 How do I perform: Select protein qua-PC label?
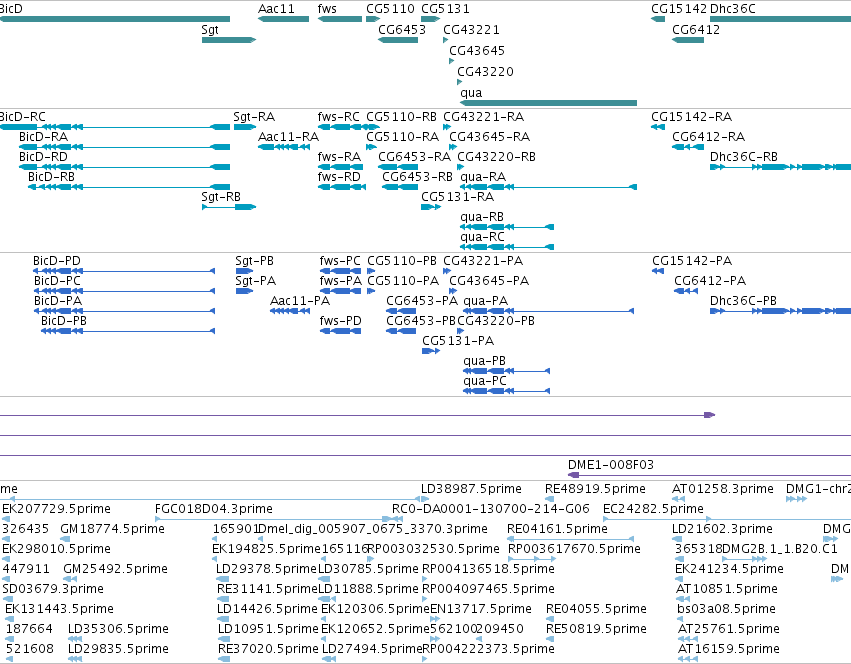click(x=485, y=381)
